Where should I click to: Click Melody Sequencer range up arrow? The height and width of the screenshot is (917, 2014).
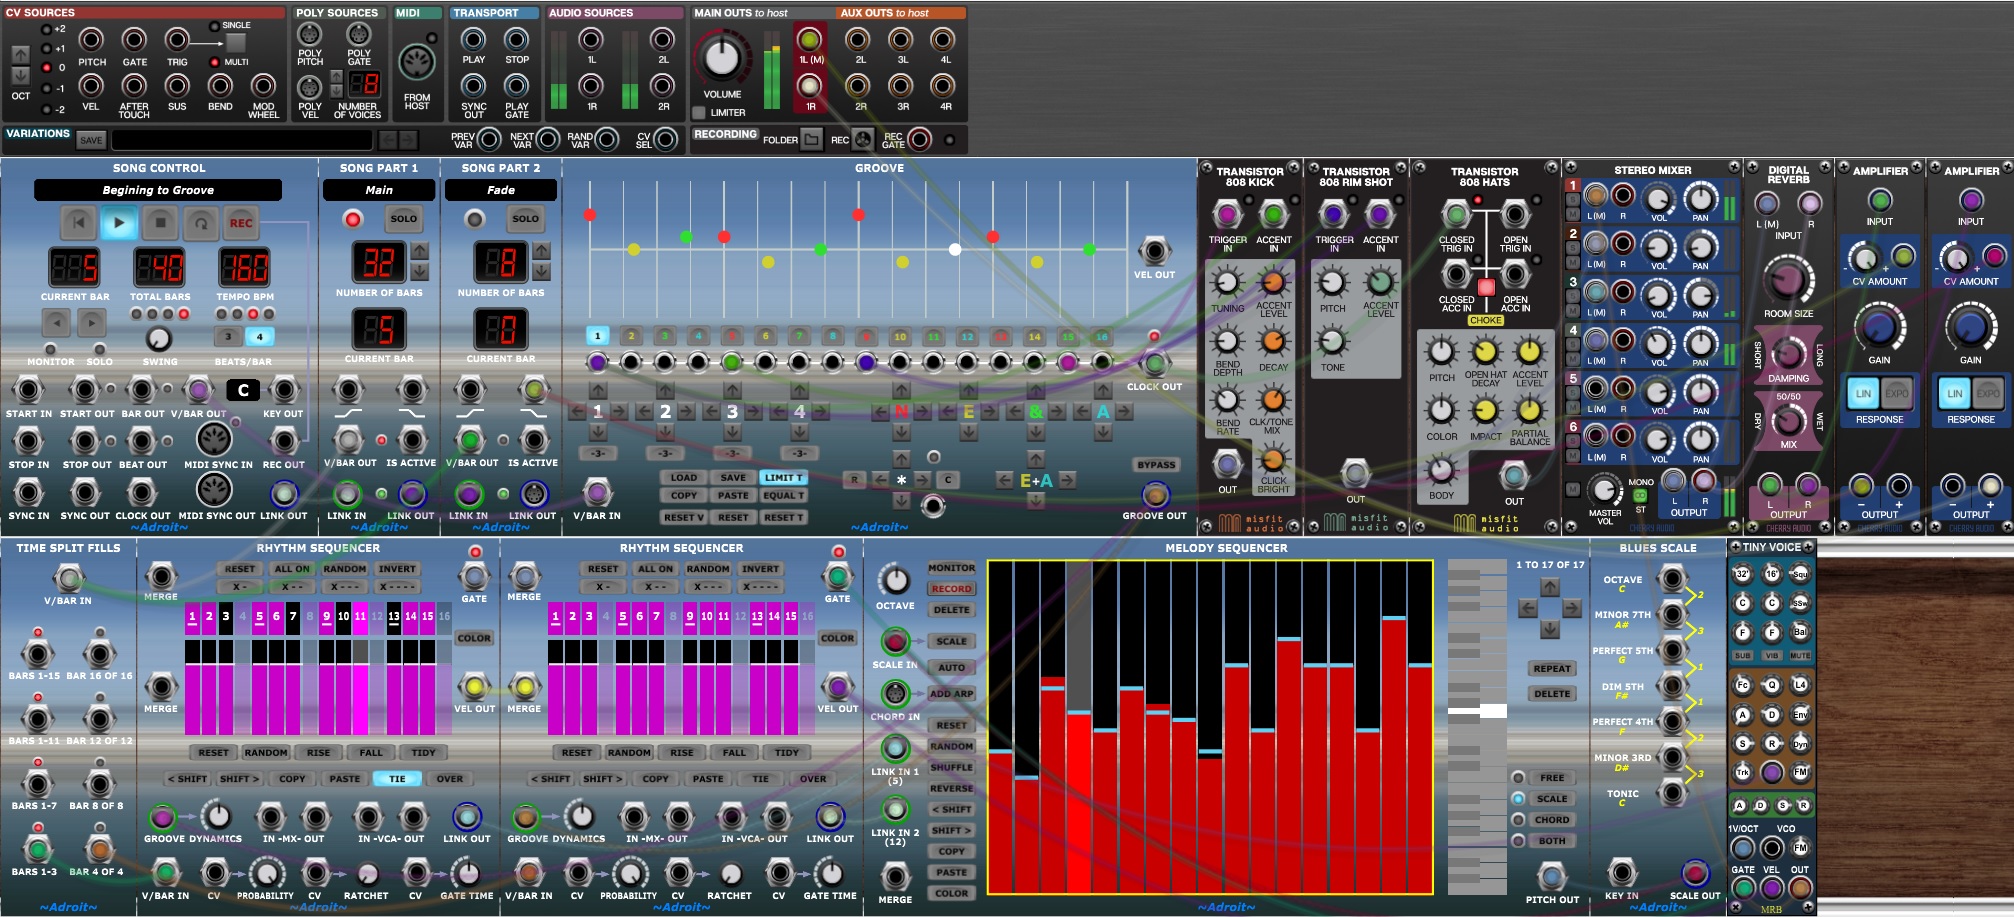1549,588
